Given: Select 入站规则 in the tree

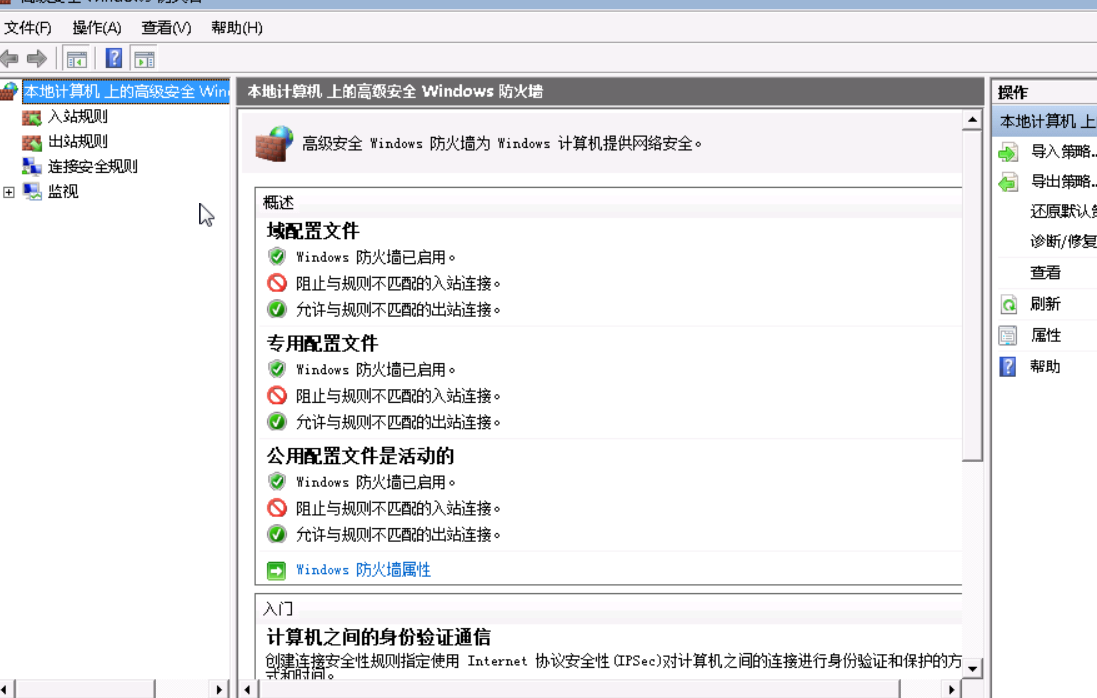Looking at the screenshot, I should [x=78, y=117].
